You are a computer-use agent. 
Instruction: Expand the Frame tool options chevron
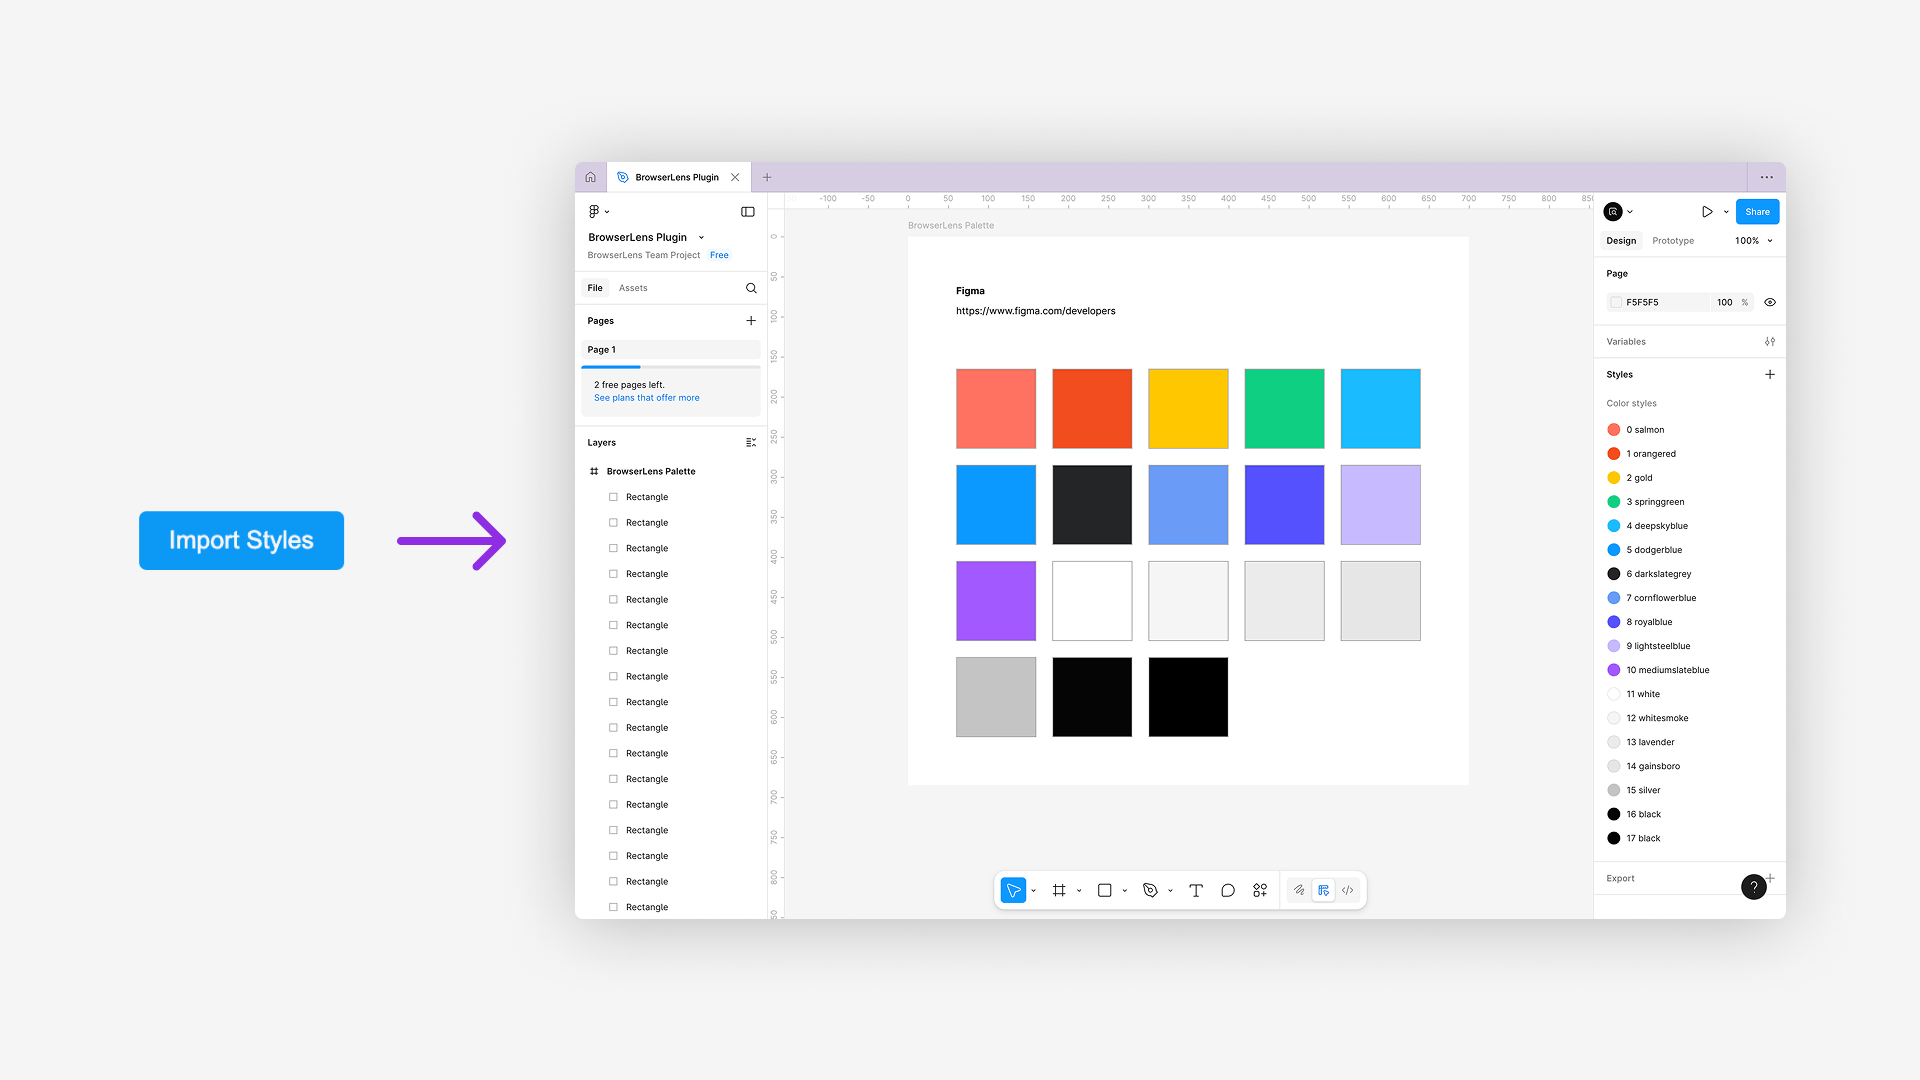pyautogui.click(x=1079, y=891)
